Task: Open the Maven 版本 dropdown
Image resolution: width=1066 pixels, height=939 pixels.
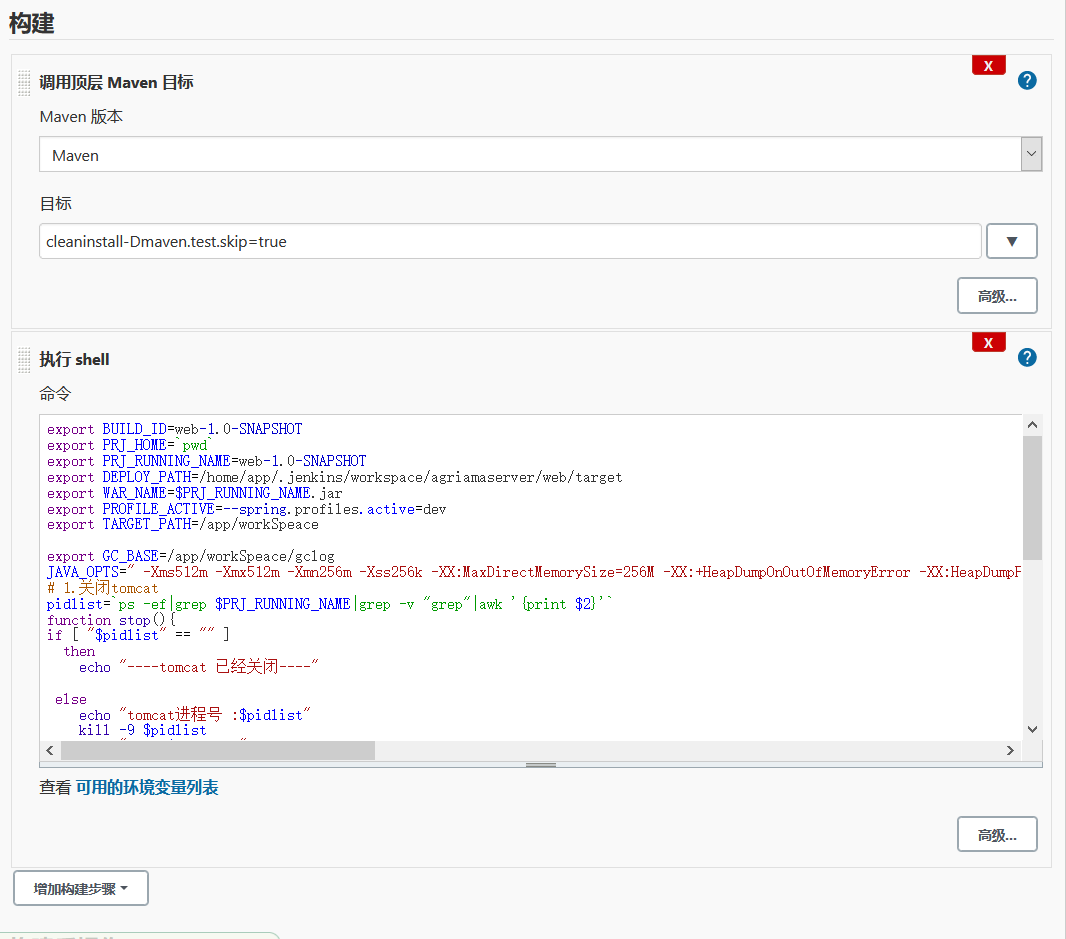Action: pyautogui.click(x=540, y=154)
